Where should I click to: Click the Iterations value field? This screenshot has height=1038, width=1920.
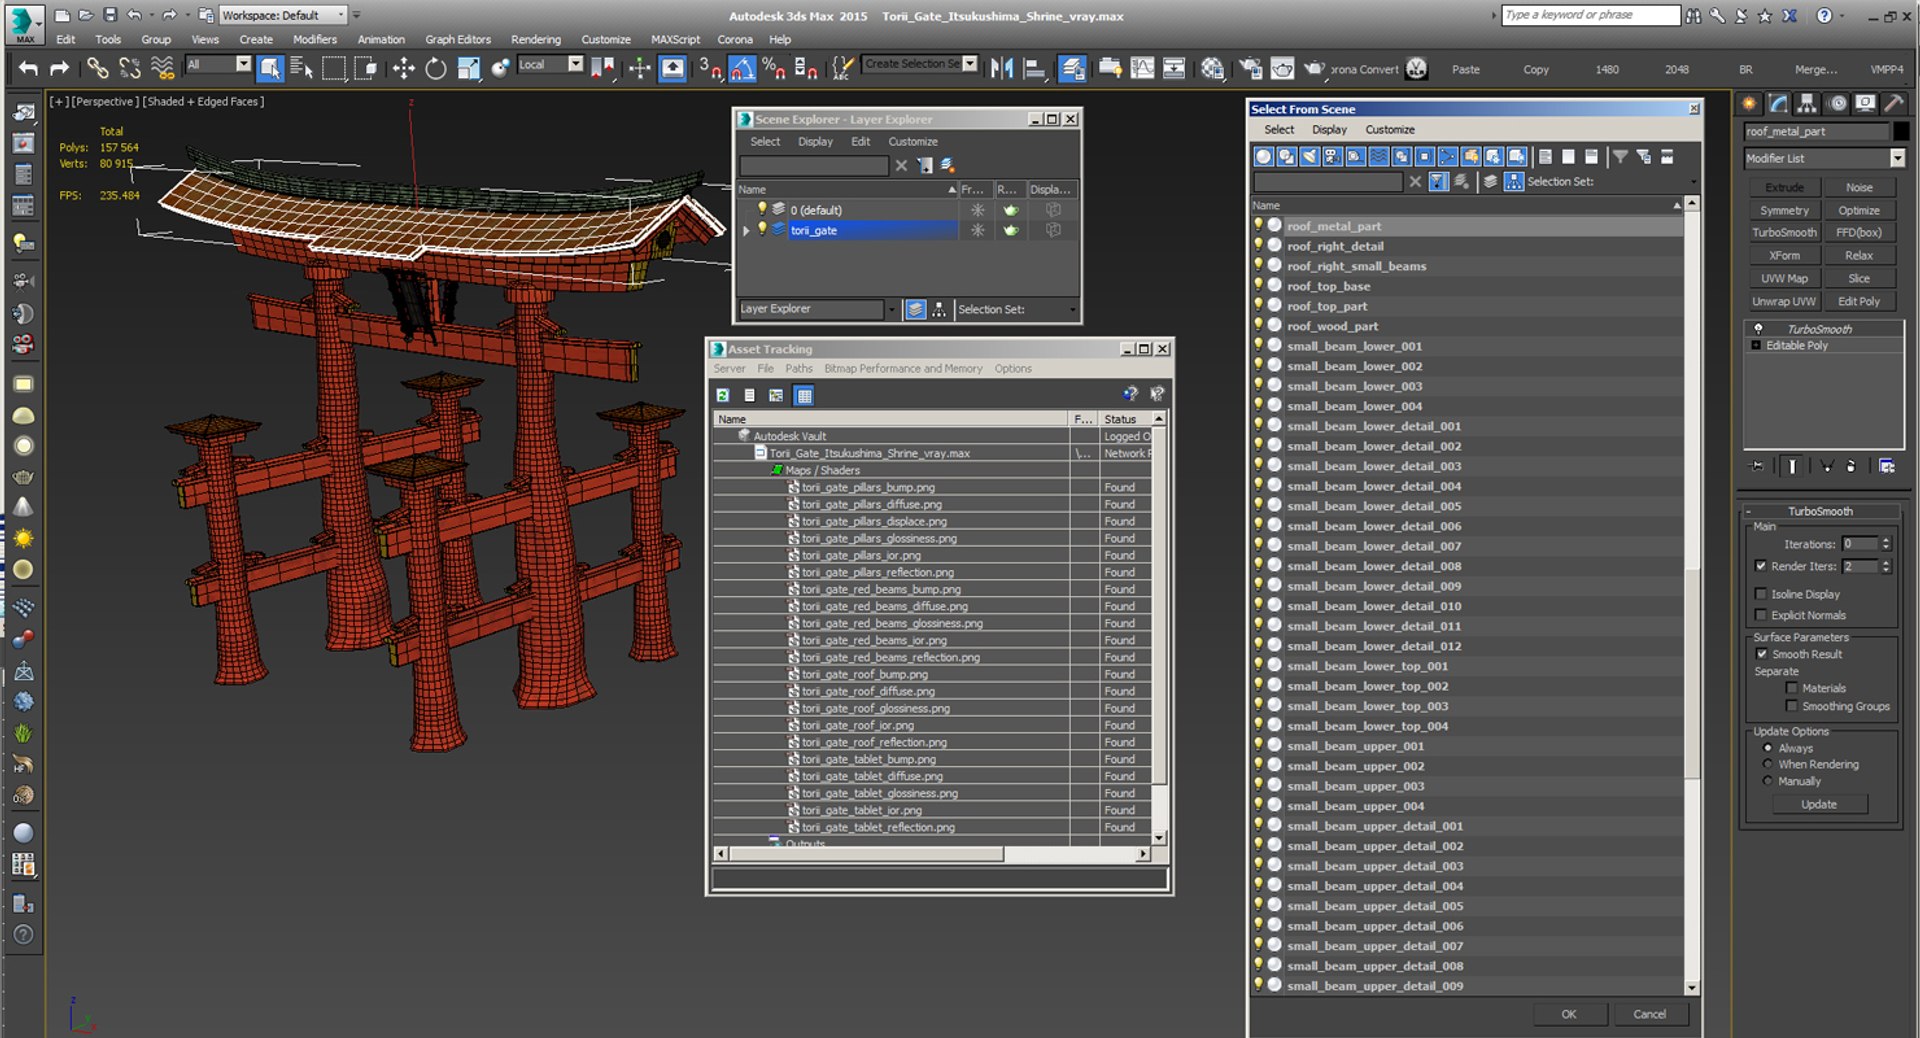click(x=1860, y=544)
